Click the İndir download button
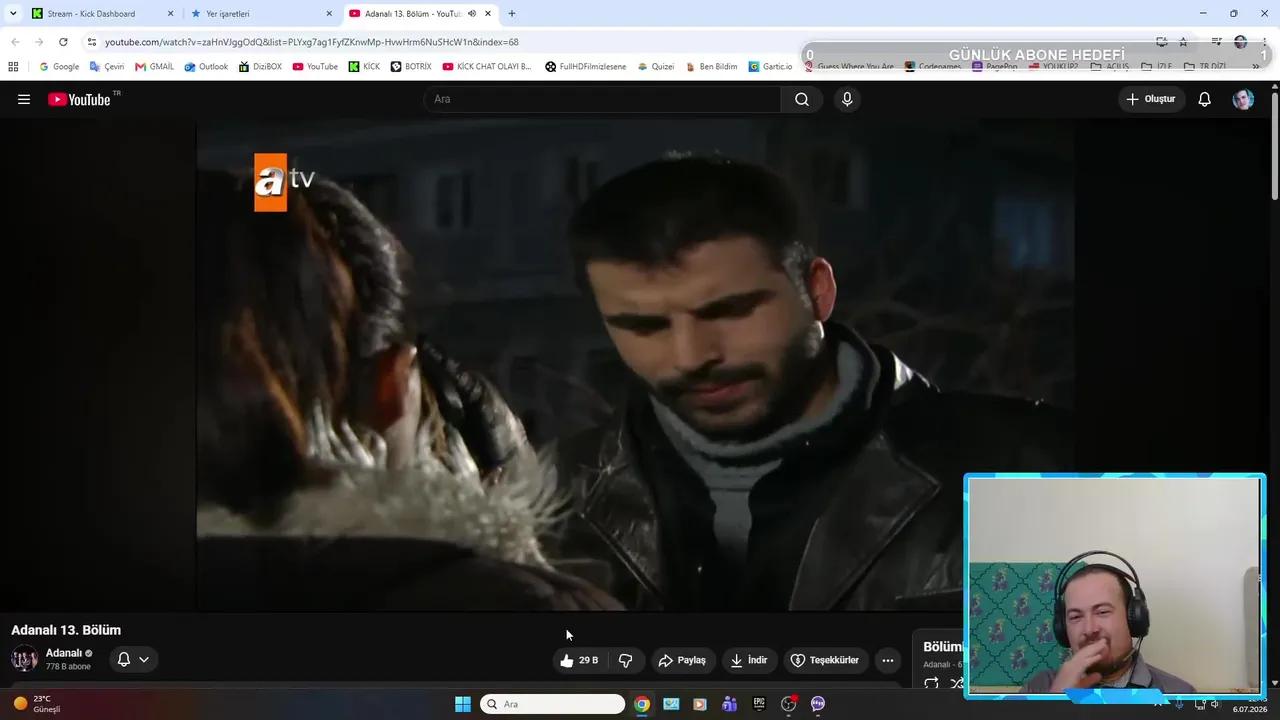 pos(749,660)
